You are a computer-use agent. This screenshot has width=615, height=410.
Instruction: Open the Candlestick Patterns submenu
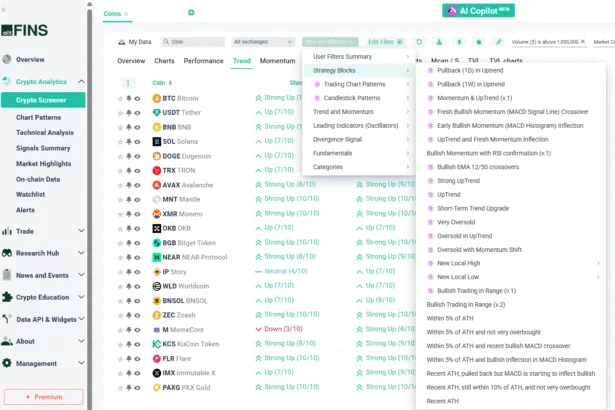360,98
